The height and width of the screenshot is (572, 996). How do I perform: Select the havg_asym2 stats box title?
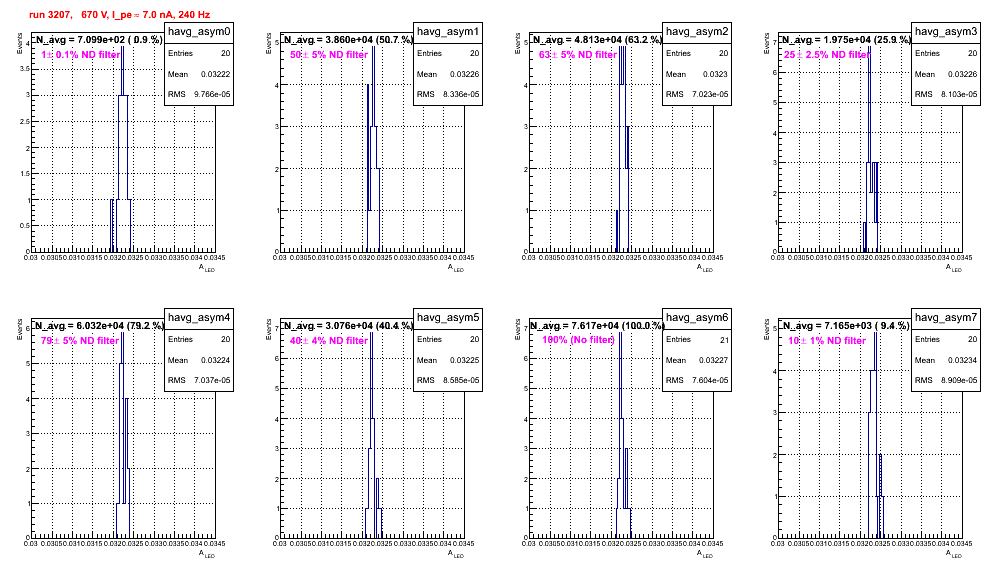(x=697, y=31)
